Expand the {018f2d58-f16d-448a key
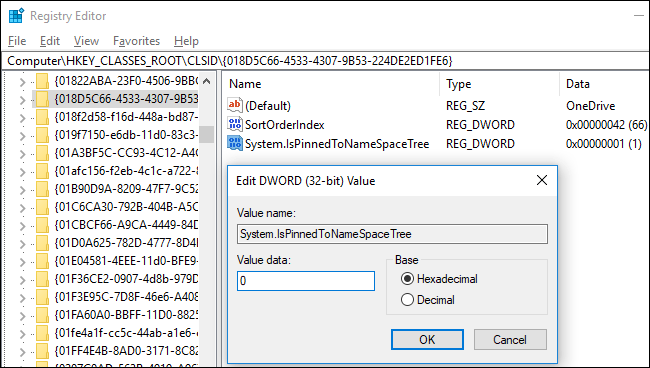The image size is (650, 368). [22, 118]
